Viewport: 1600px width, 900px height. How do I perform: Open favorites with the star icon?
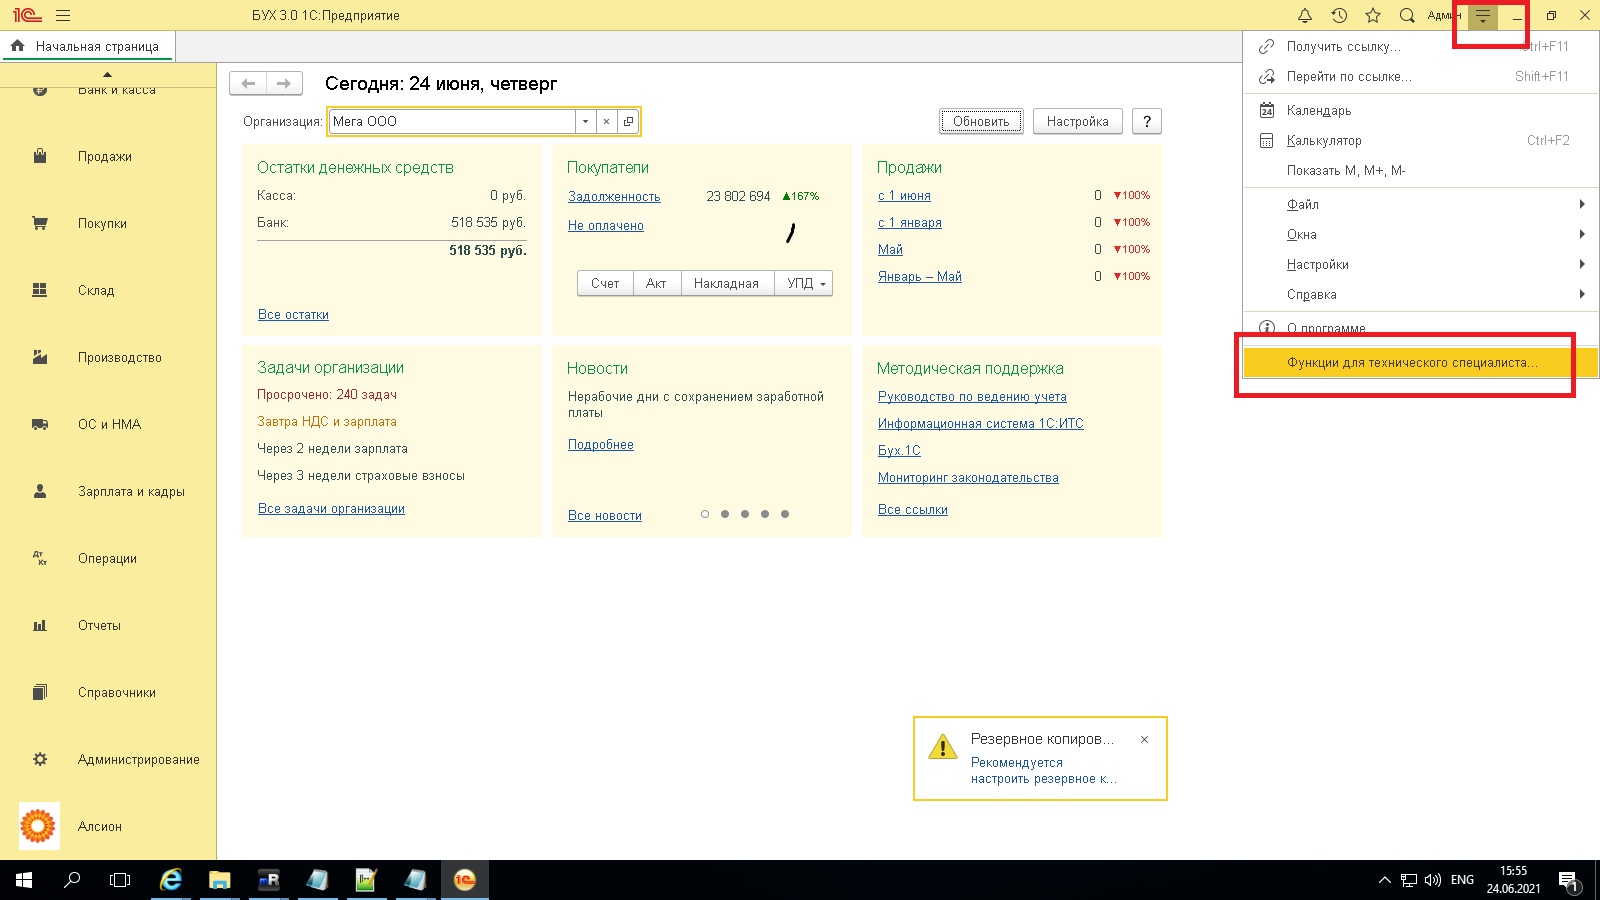point(1373,16)
